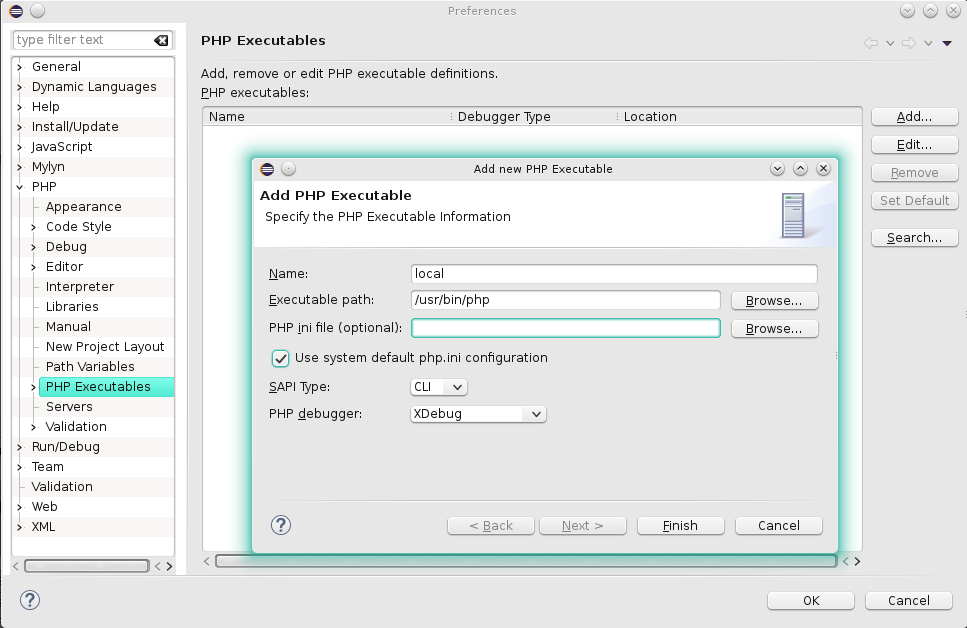Image resolution: width=967 pixels, height=628 pixels.
Task: Select the Servers preference page
Action: pyautogui.click(x=69, y=407)
